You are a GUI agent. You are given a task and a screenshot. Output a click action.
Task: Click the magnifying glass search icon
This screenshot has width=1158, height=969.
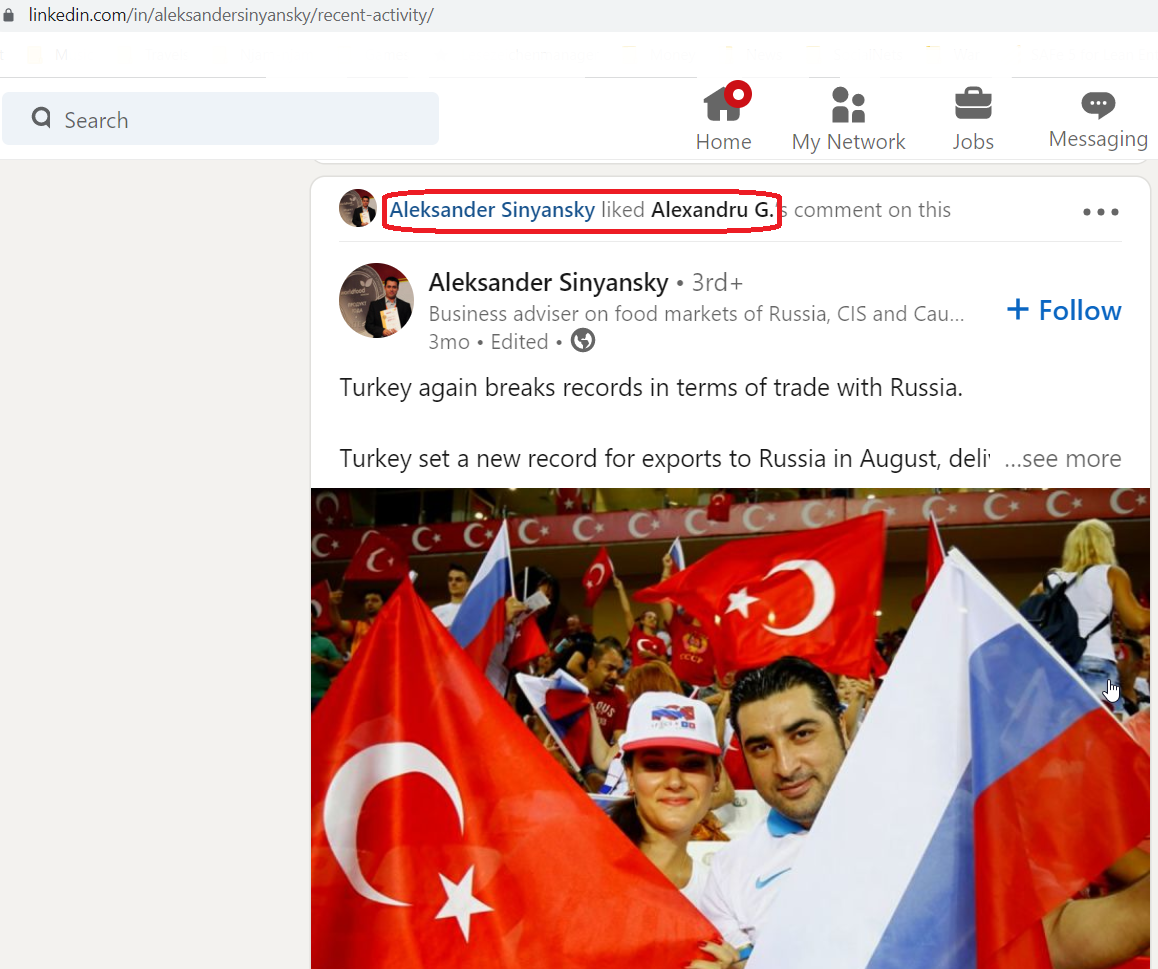pyautogui.click(x=41, y=117)
